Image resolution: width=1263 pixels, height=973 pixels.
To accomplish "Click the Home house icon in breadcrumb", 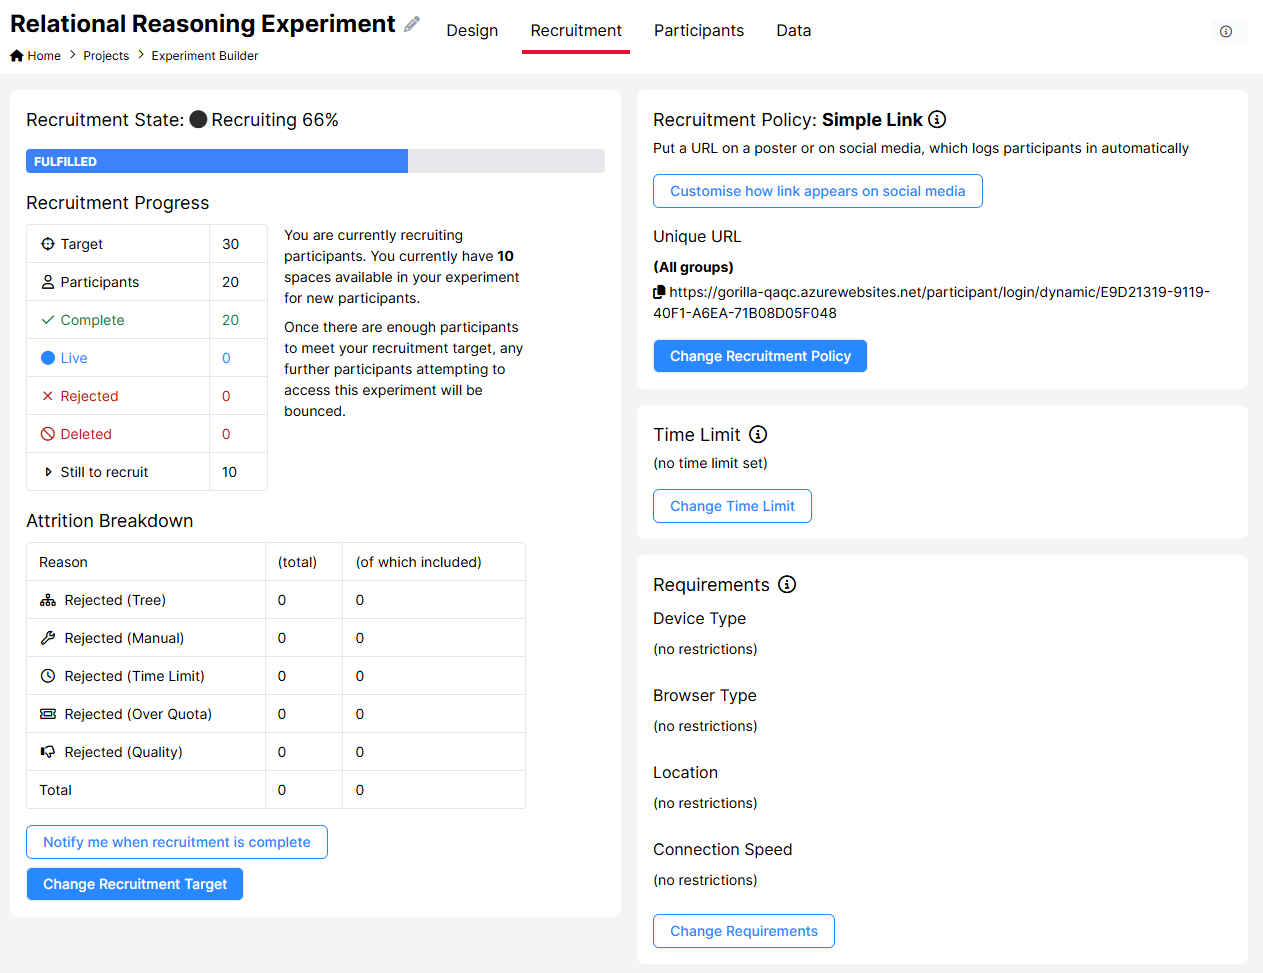I will (x=17, y=56).
